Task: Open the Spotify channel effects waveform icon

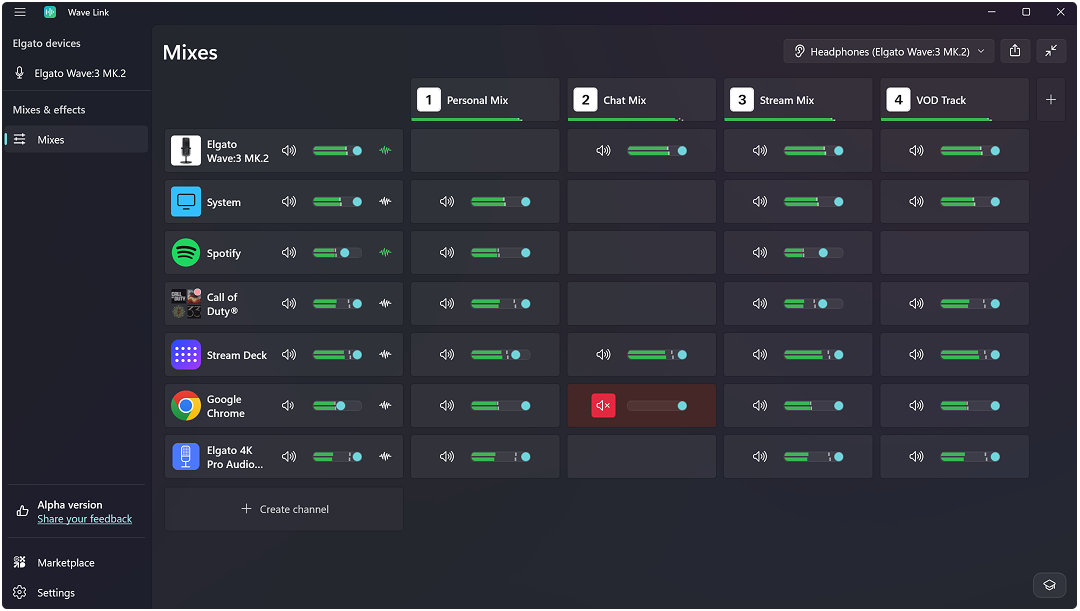Action: (x=385, y=253)
